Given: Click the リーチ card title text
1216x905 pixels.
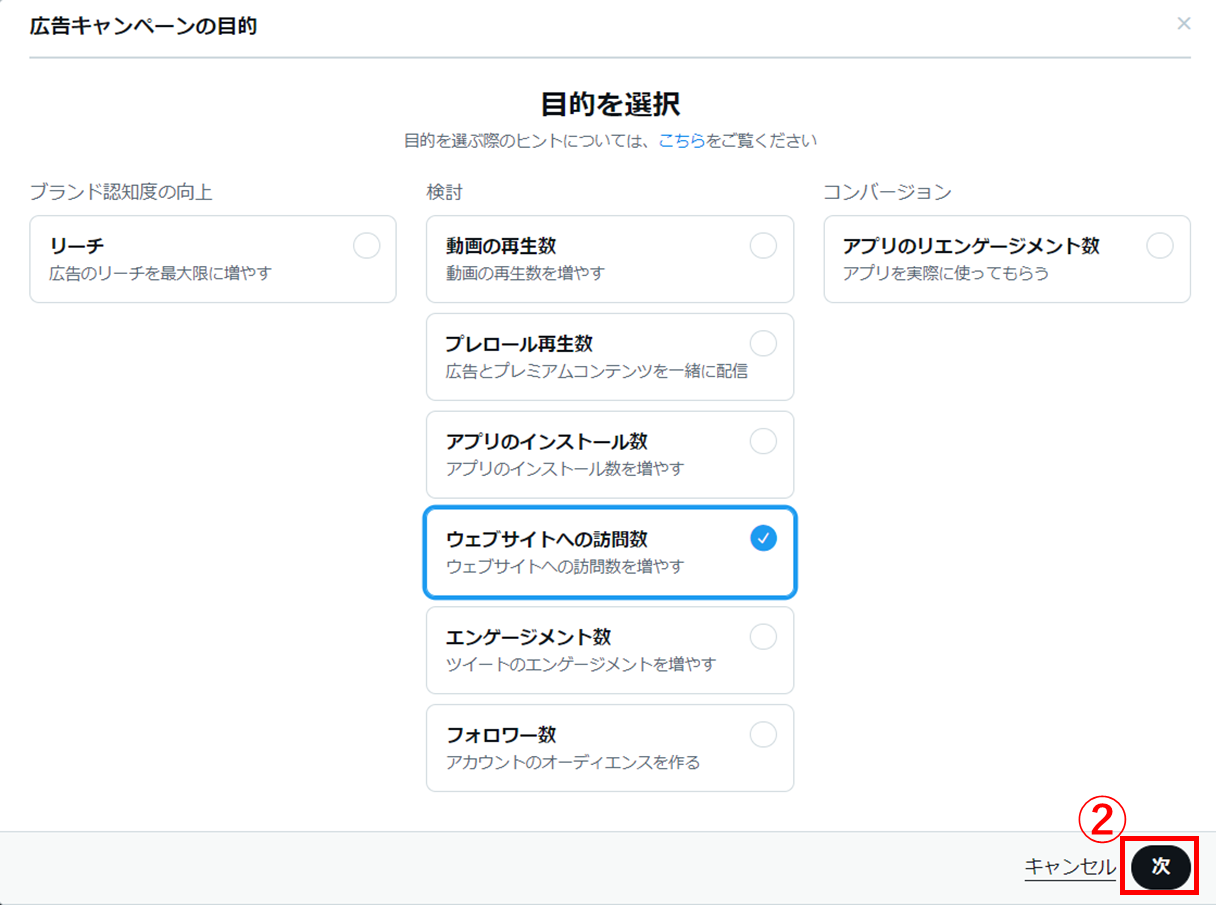Looking at the screenshot, I should 77,246.
